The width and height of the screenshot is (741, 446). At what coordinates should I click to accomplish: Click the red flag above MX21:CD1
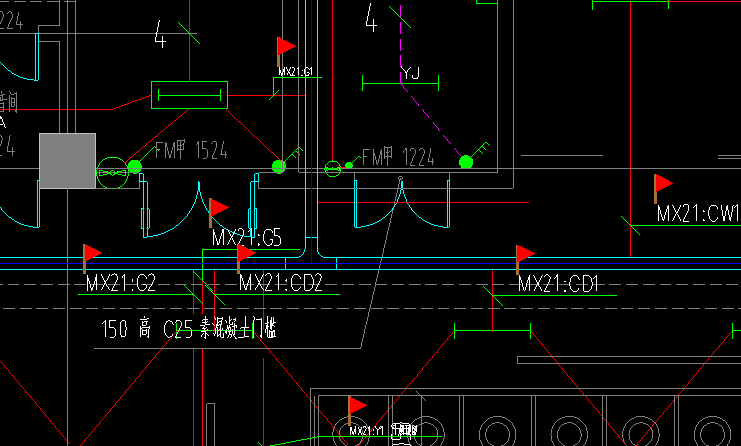pos(525,259)
